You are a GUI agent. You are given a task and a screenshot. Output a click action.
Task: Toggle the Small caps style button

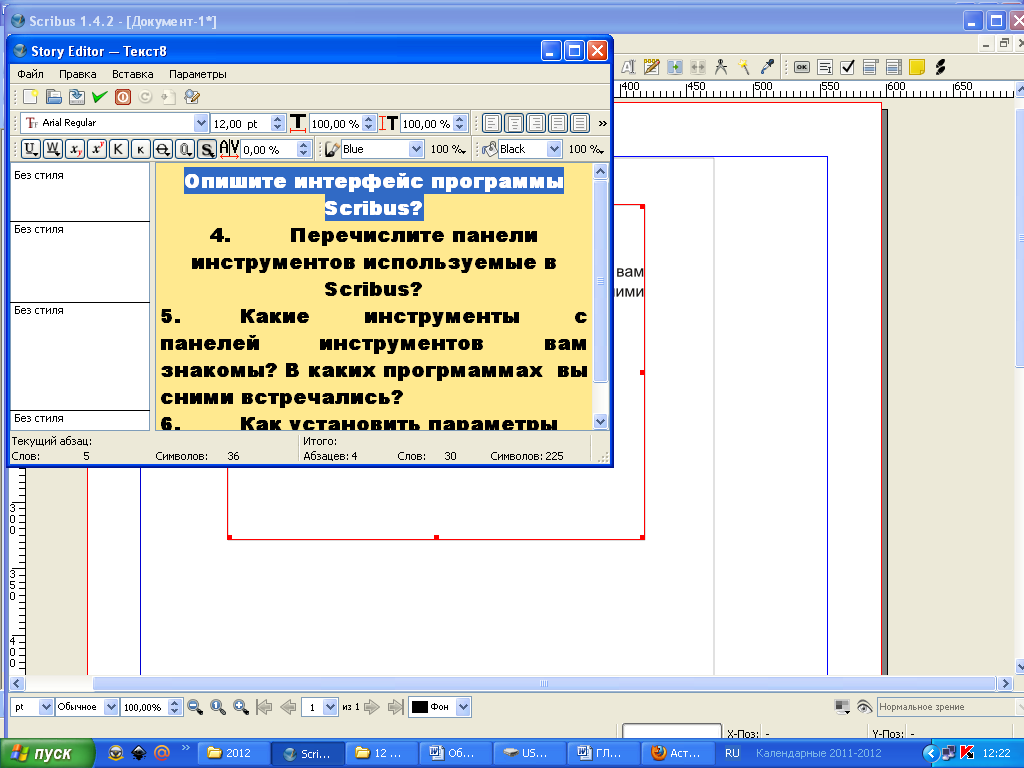140,149
